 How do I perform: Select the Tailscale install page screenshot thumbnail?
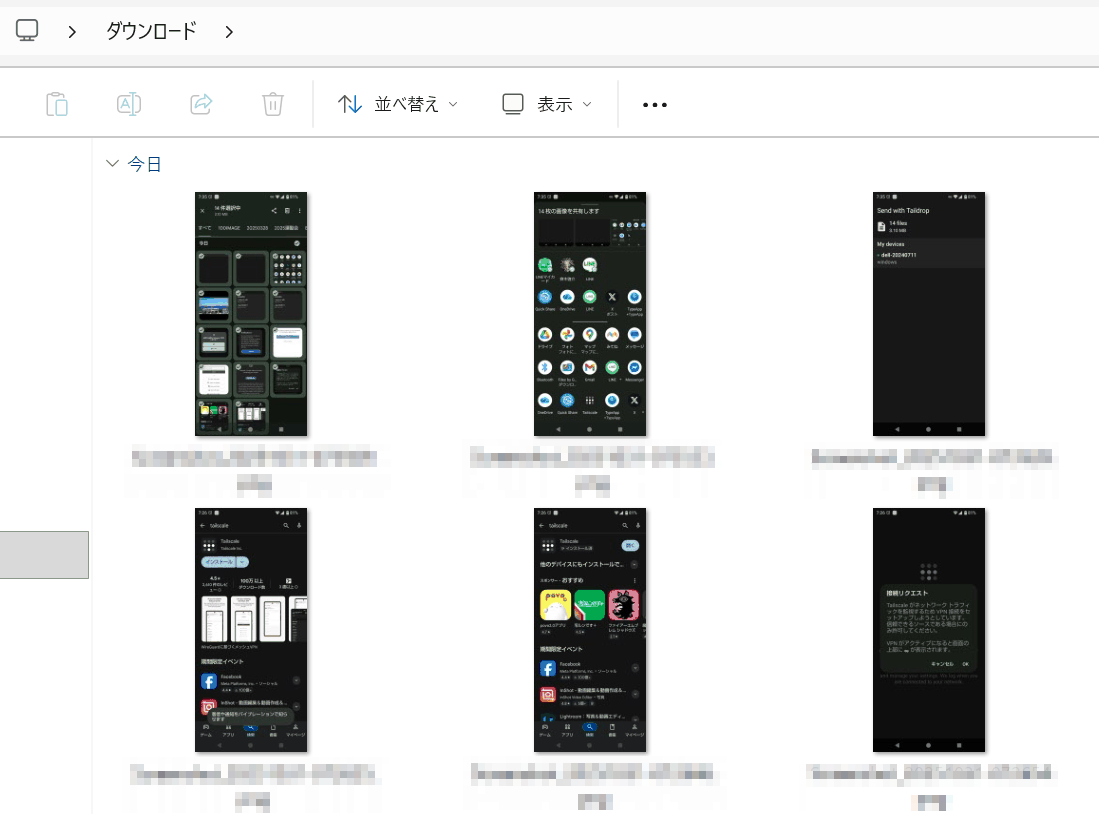tap(251, 630)
